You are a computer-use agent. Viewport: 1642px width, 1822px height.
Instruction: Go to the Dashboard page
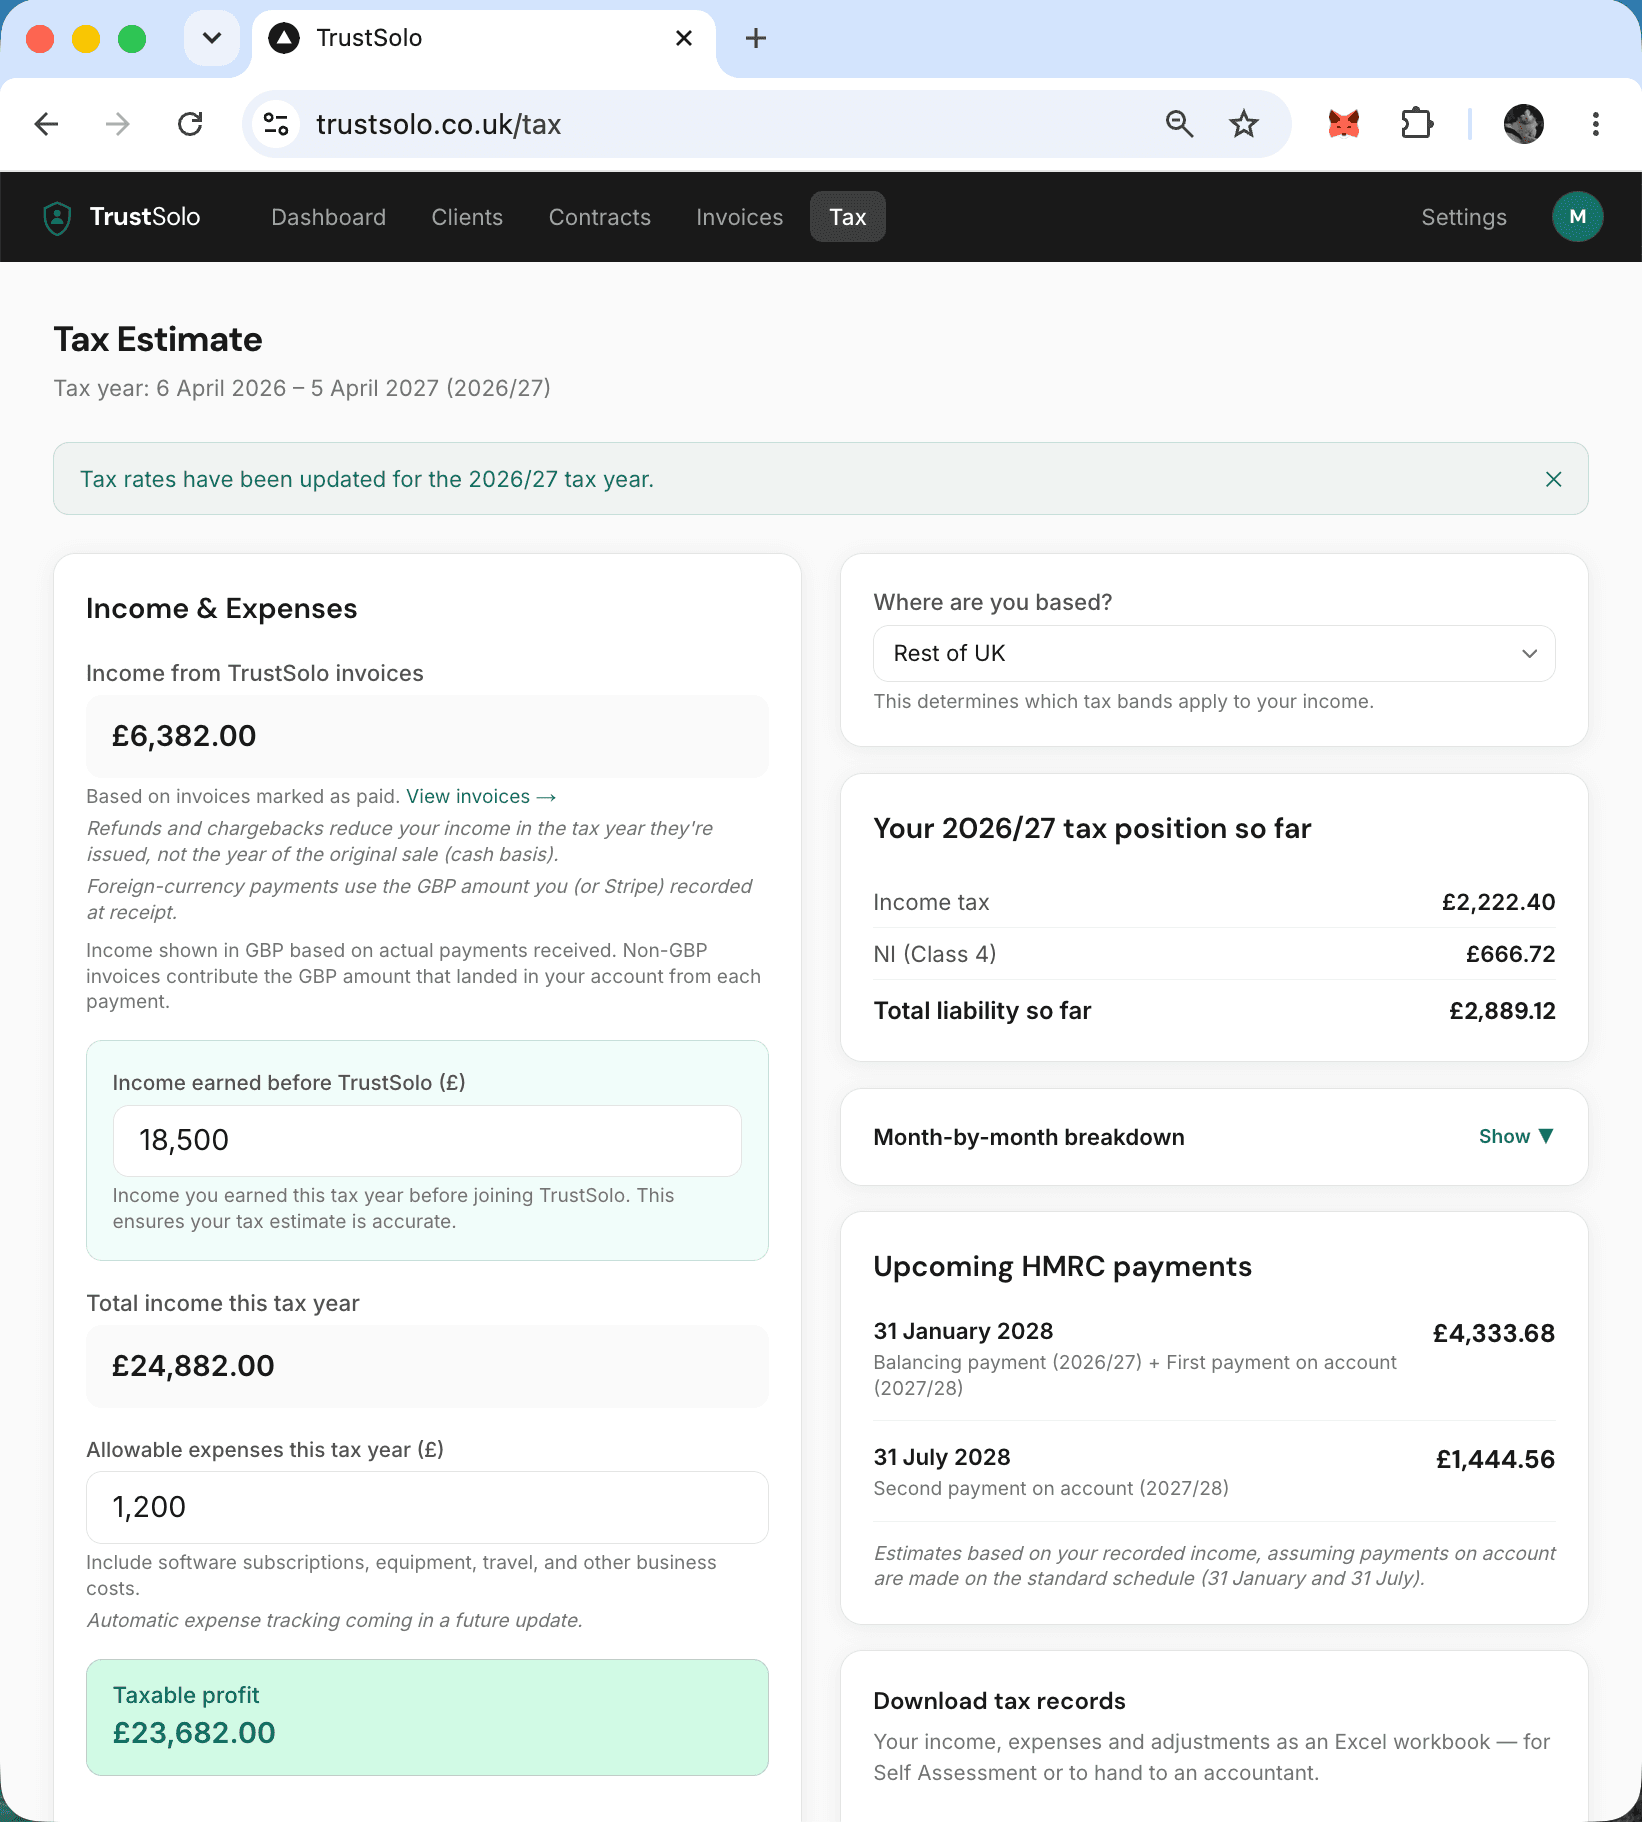tap(328, 217)
